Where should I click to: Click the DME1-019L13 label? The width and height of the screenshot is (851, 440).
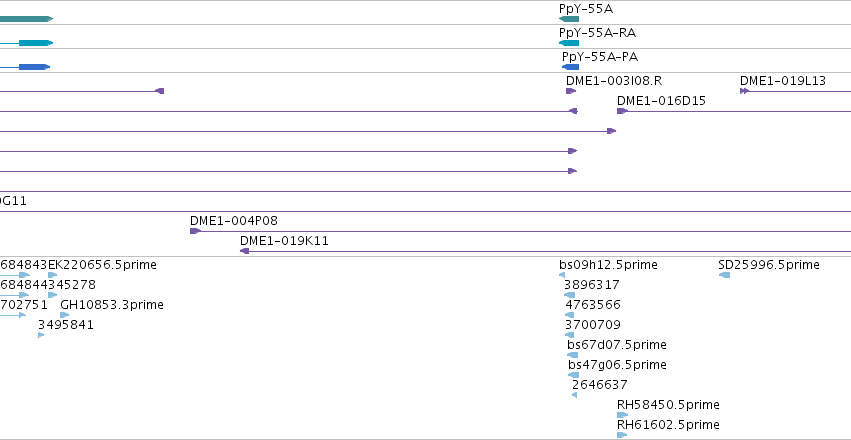[x=783, y=81]
